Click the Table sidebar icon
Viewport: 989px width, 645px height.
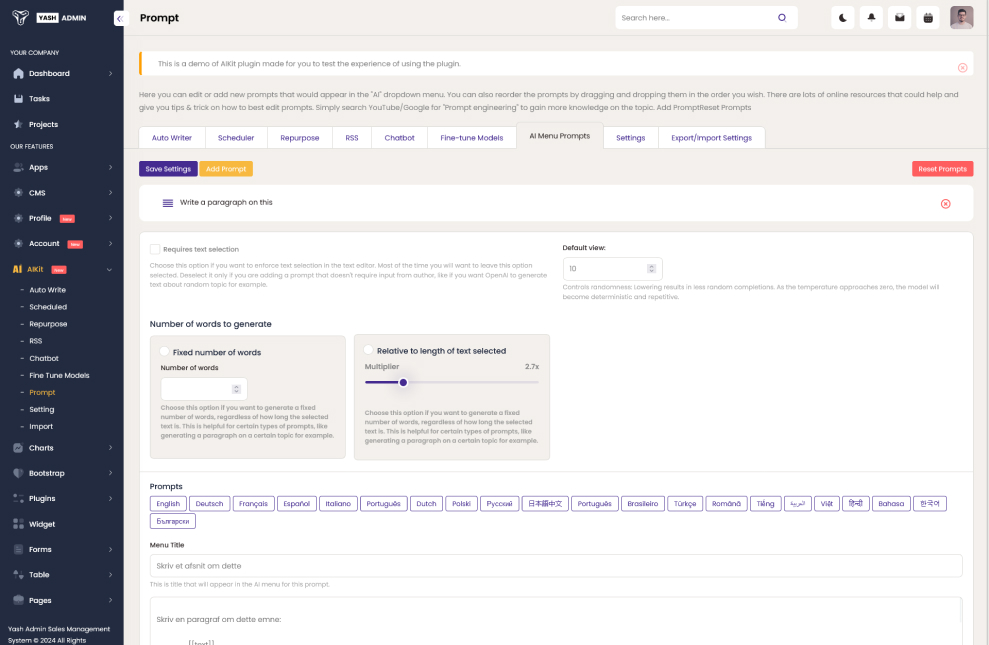click(x=18, y=574)
